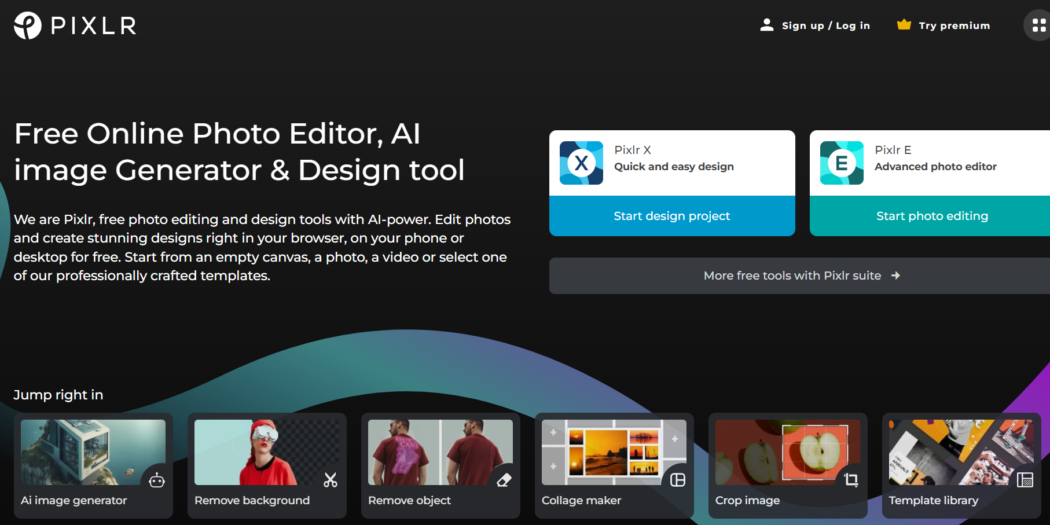The image size is (1050, 525).
Task: Click the user profile silhouette icon
Action: click(767, 25)
